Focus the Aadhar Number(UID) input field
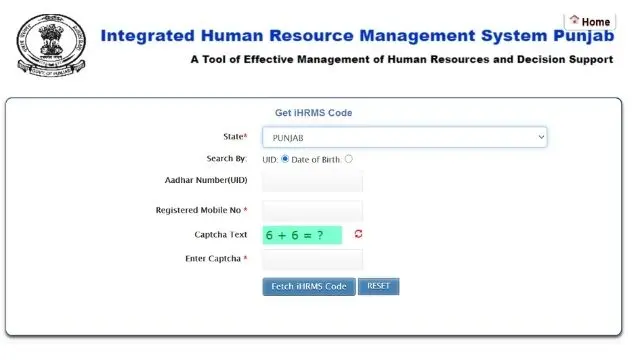This screenshot has height=360, width=640. click(312, 181)
